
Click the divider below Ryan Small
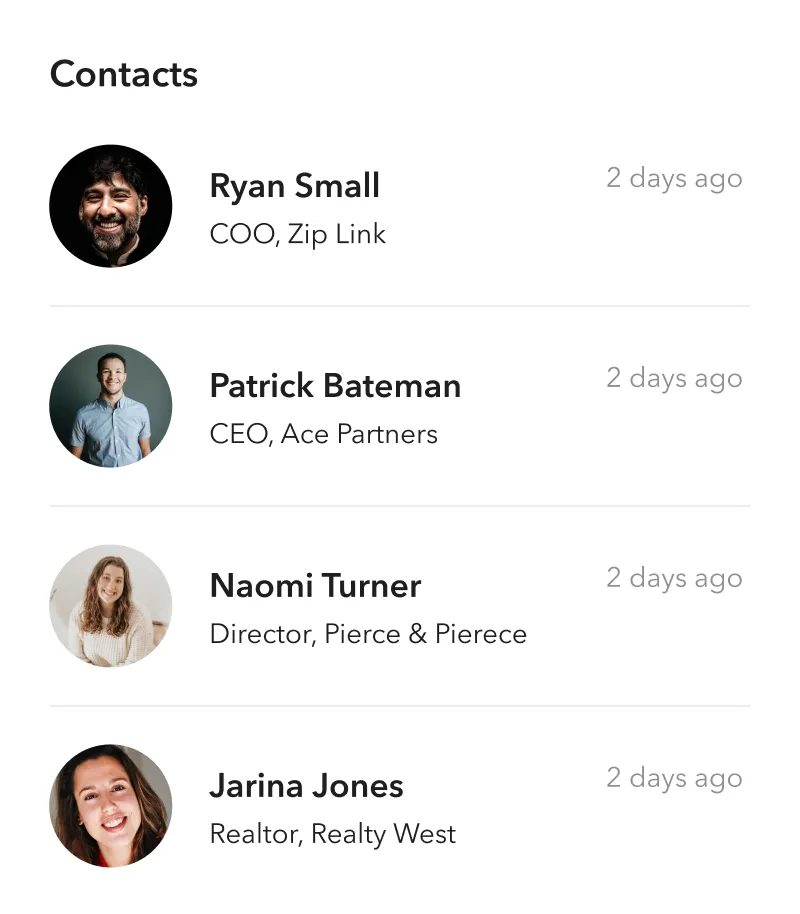pyautogui.click(x=400, y=305)
